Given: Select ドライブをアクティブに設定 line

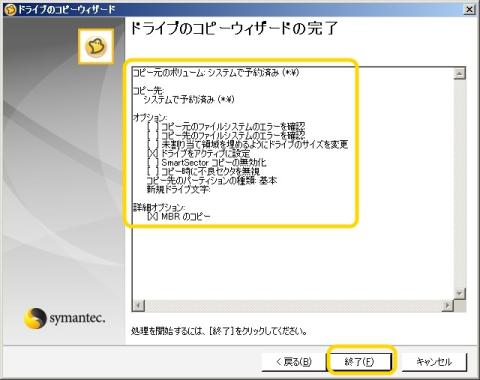Looking at the screenshot, I should coord(199,153).
